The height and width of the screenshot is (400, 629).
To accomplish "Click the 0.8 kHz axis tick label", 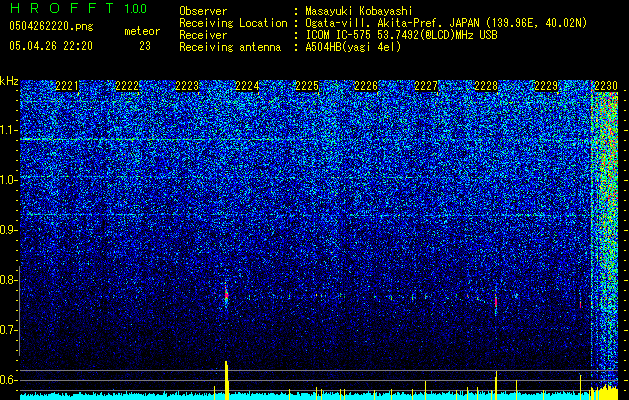I will point(9,280).
